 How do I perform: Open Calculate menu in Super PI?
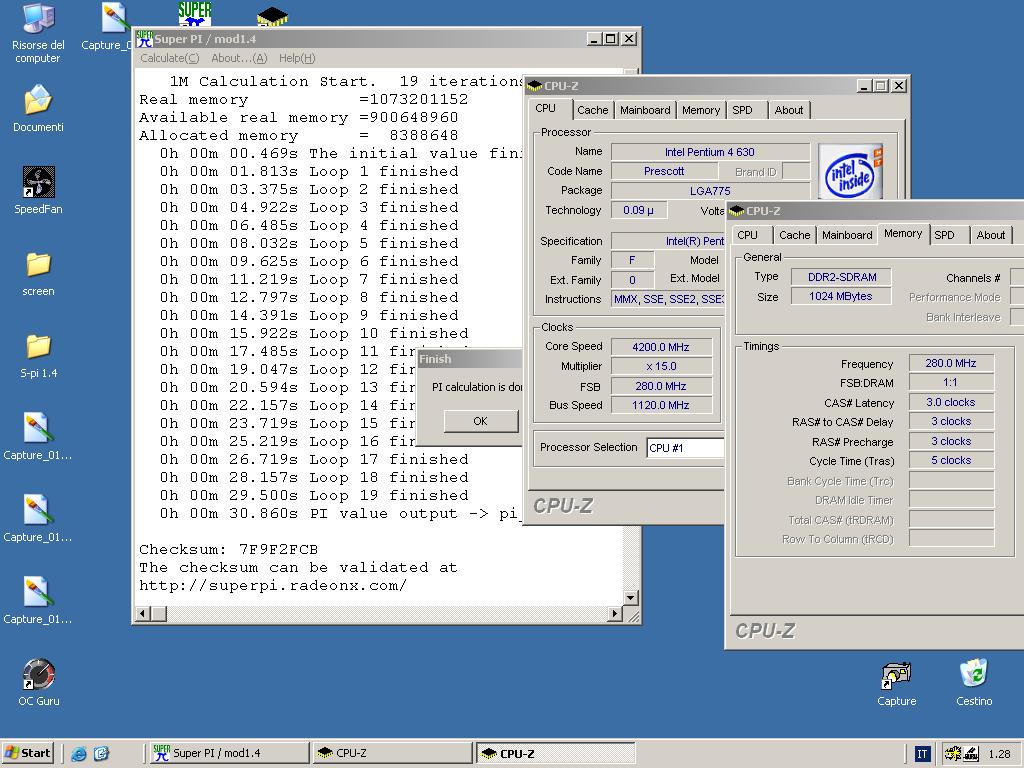click(169, 58)
